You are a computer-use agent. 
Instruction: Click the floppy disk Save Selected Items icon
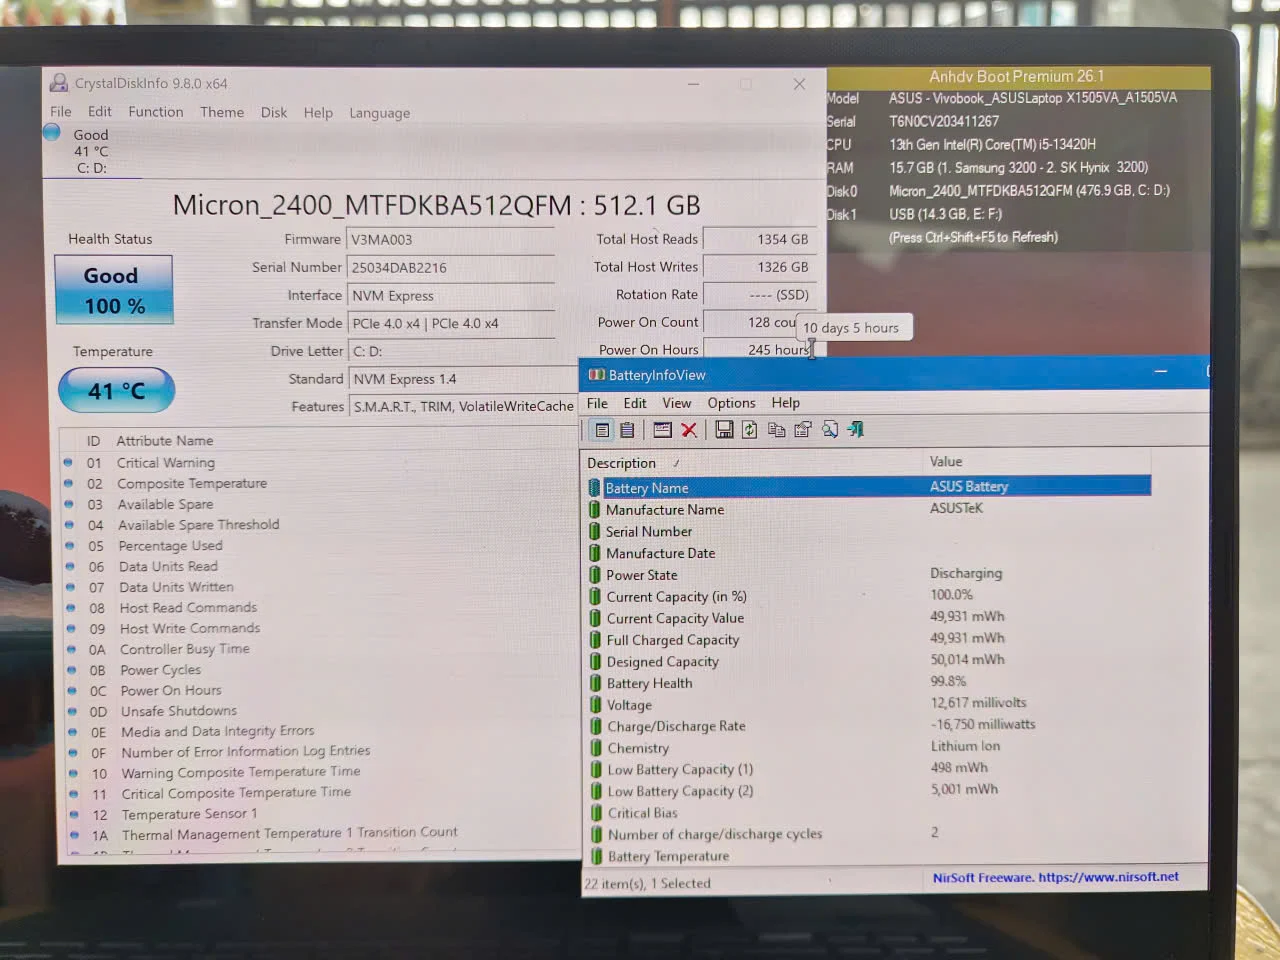[724, 430]
